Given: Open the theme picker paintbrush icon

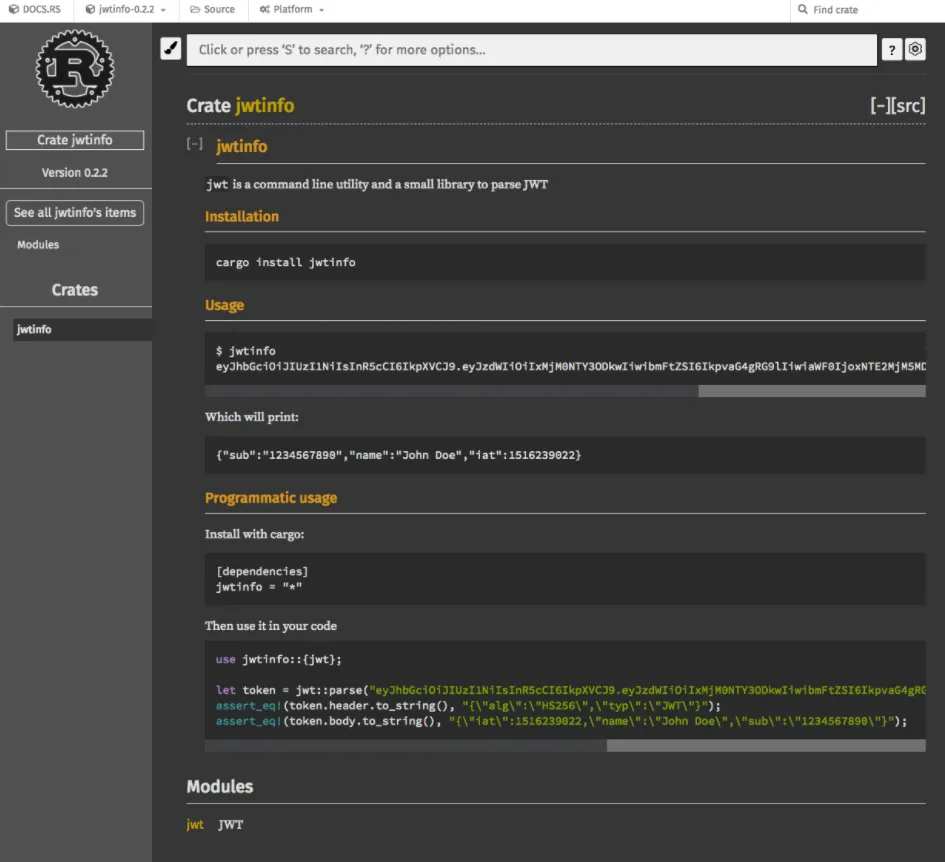Looking at the screenshot, I should pyautogui.click(x=170, y=48).
